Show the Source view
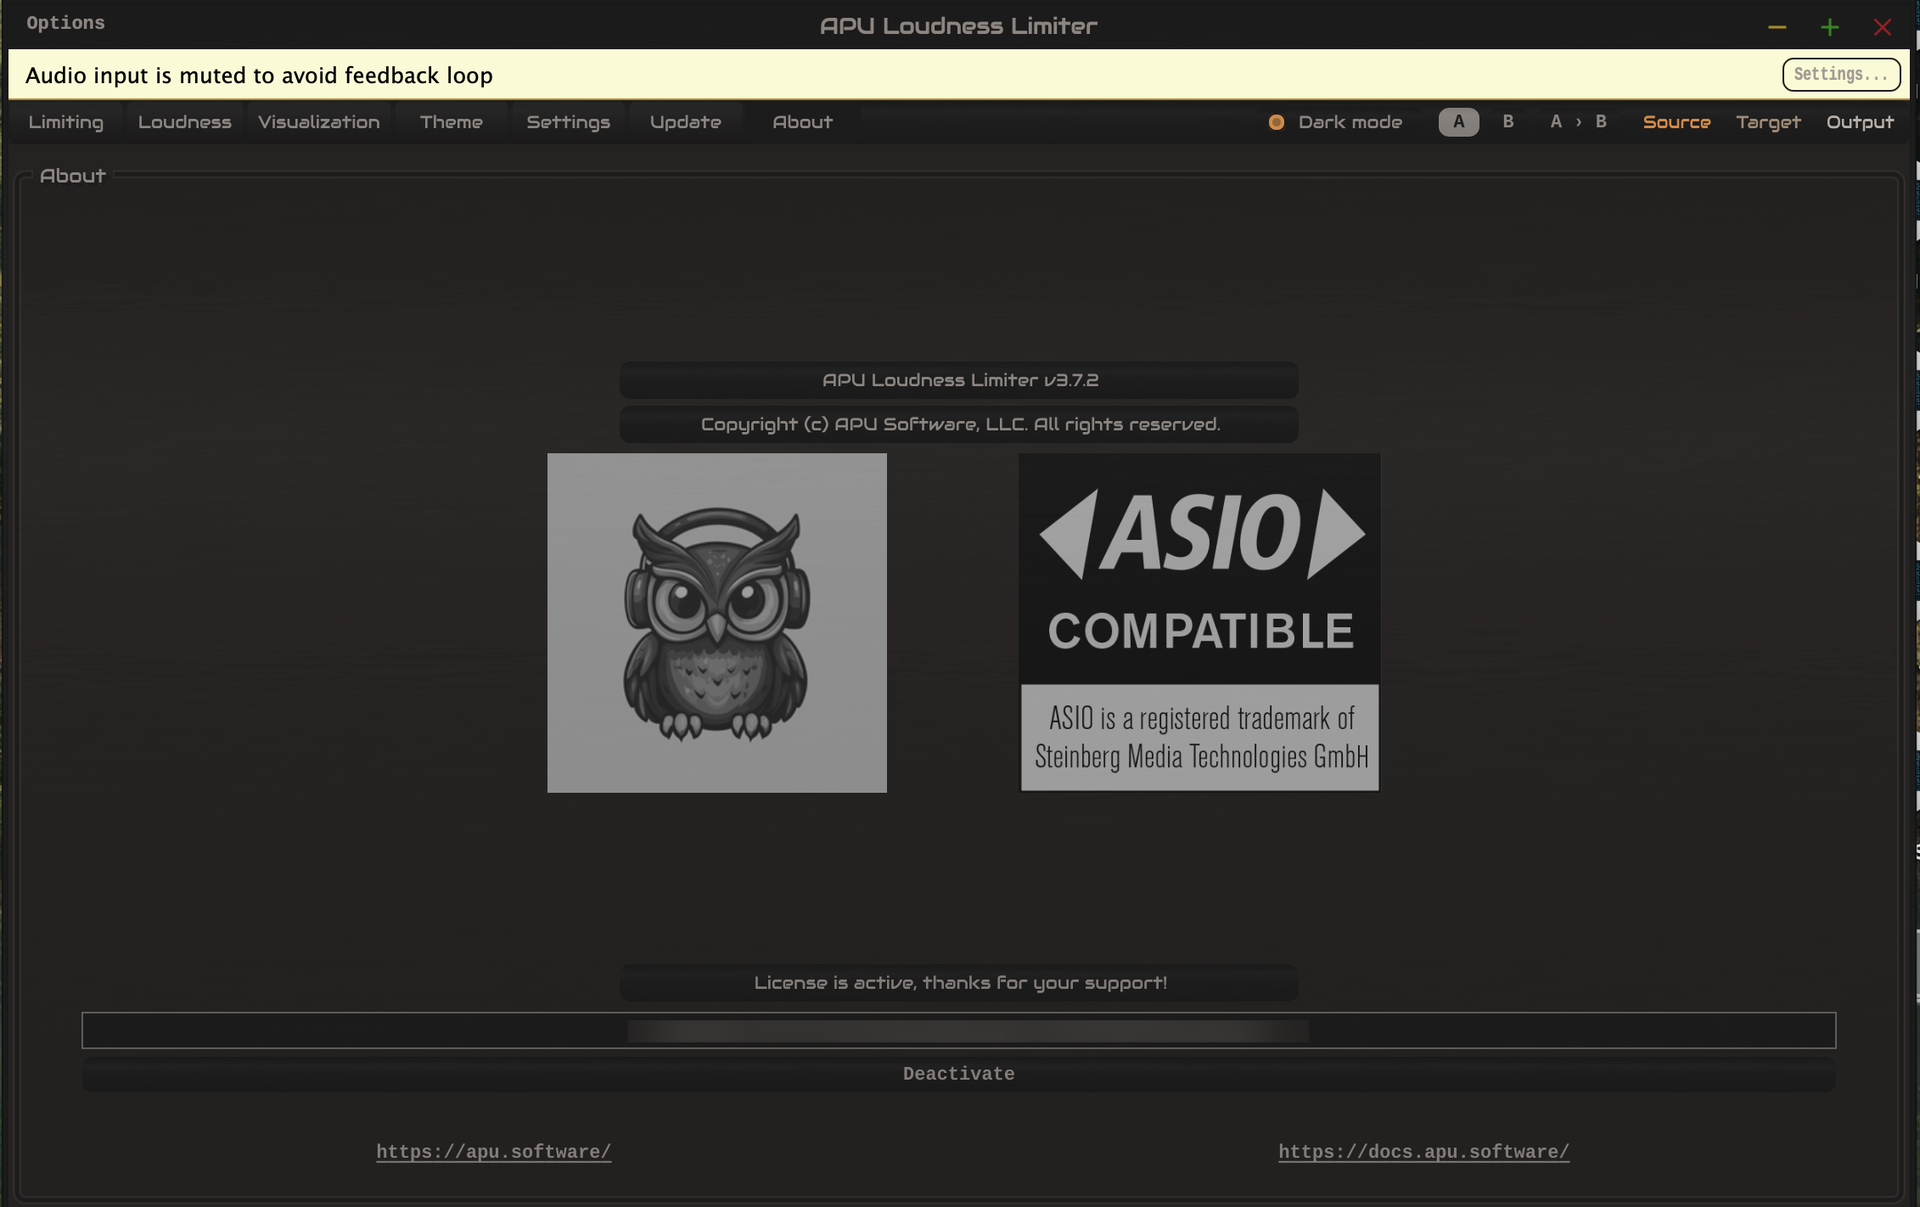Screen dimensions: 1920x1207 (x=1676, y=122)
